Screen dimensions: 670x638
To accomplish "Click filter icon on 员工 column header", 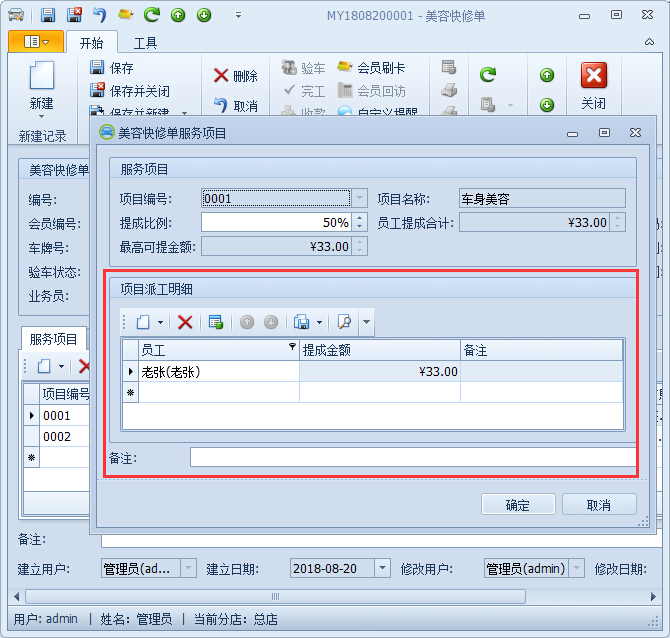I will [292, 348].
